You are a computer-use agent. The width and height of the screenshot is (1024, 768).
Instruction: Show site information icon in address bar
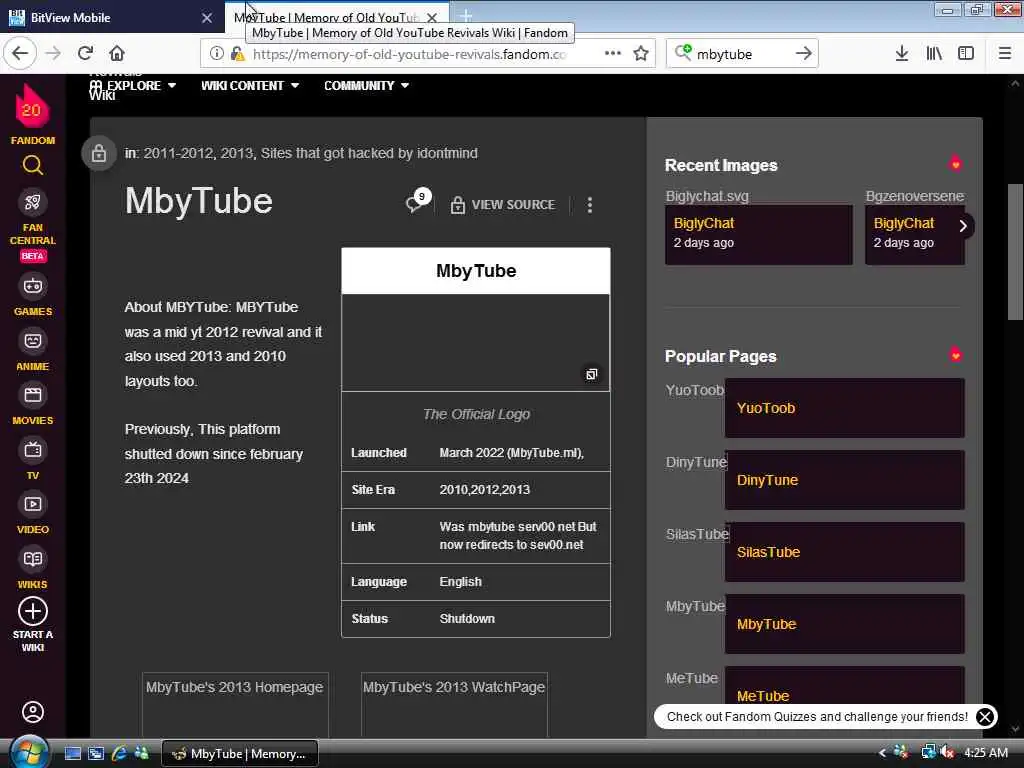tap(217, 54)
